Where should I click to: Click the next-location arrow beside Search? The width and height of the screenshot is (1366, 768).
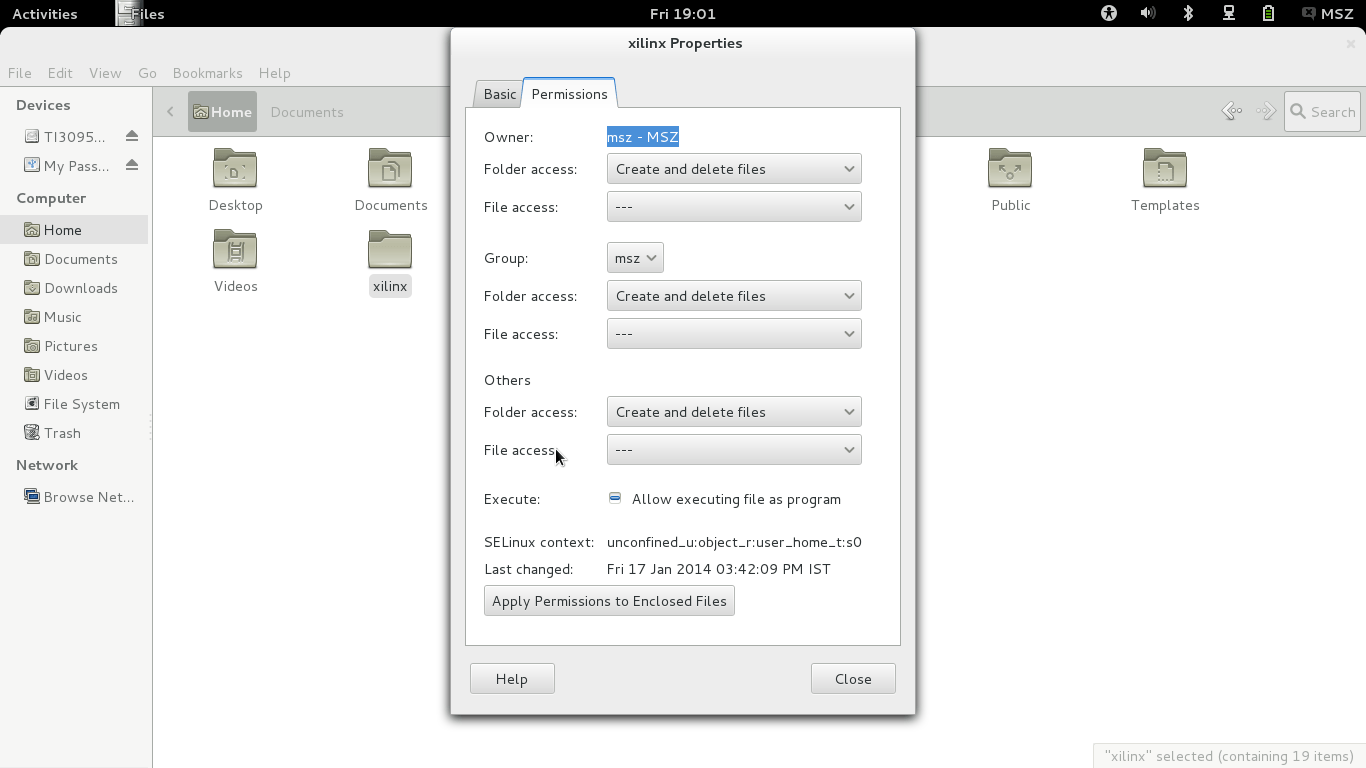[1266, 112]
